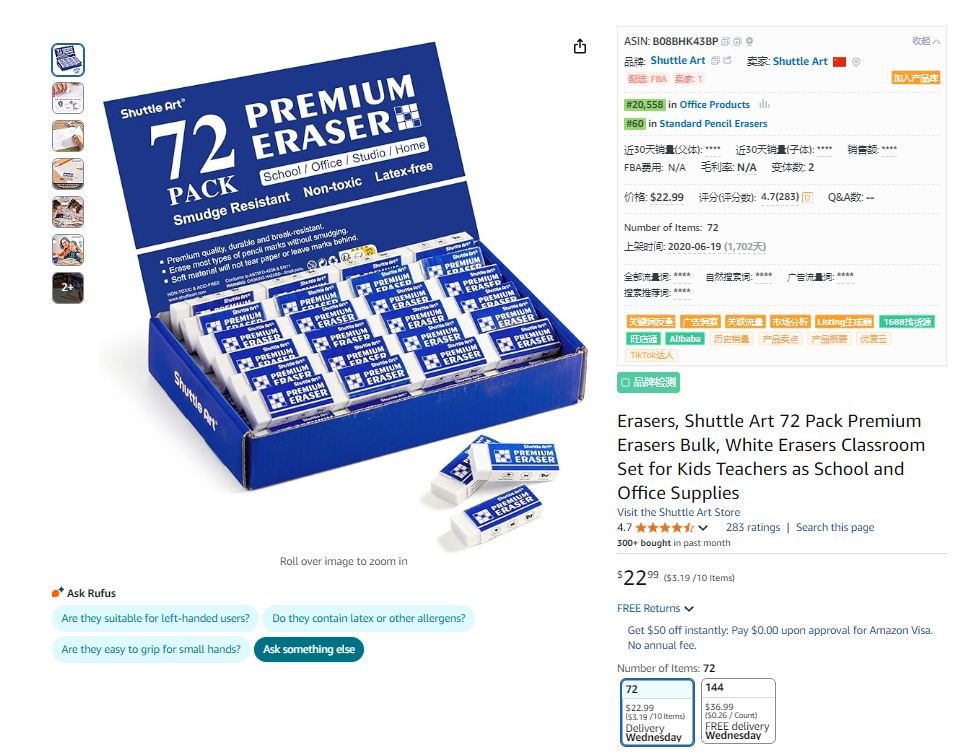Open brand in new window via external-link icon
The height and width of the screenshot is (754, 962).
pyautogui.click(x=728, y=61)
